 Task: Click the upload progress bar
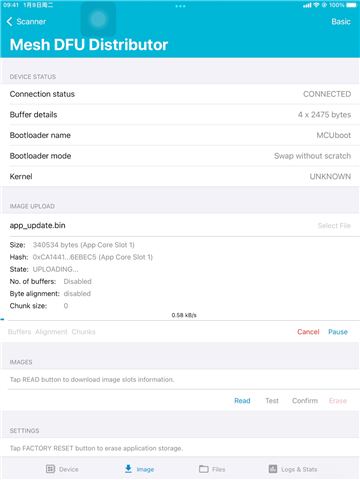180,320
